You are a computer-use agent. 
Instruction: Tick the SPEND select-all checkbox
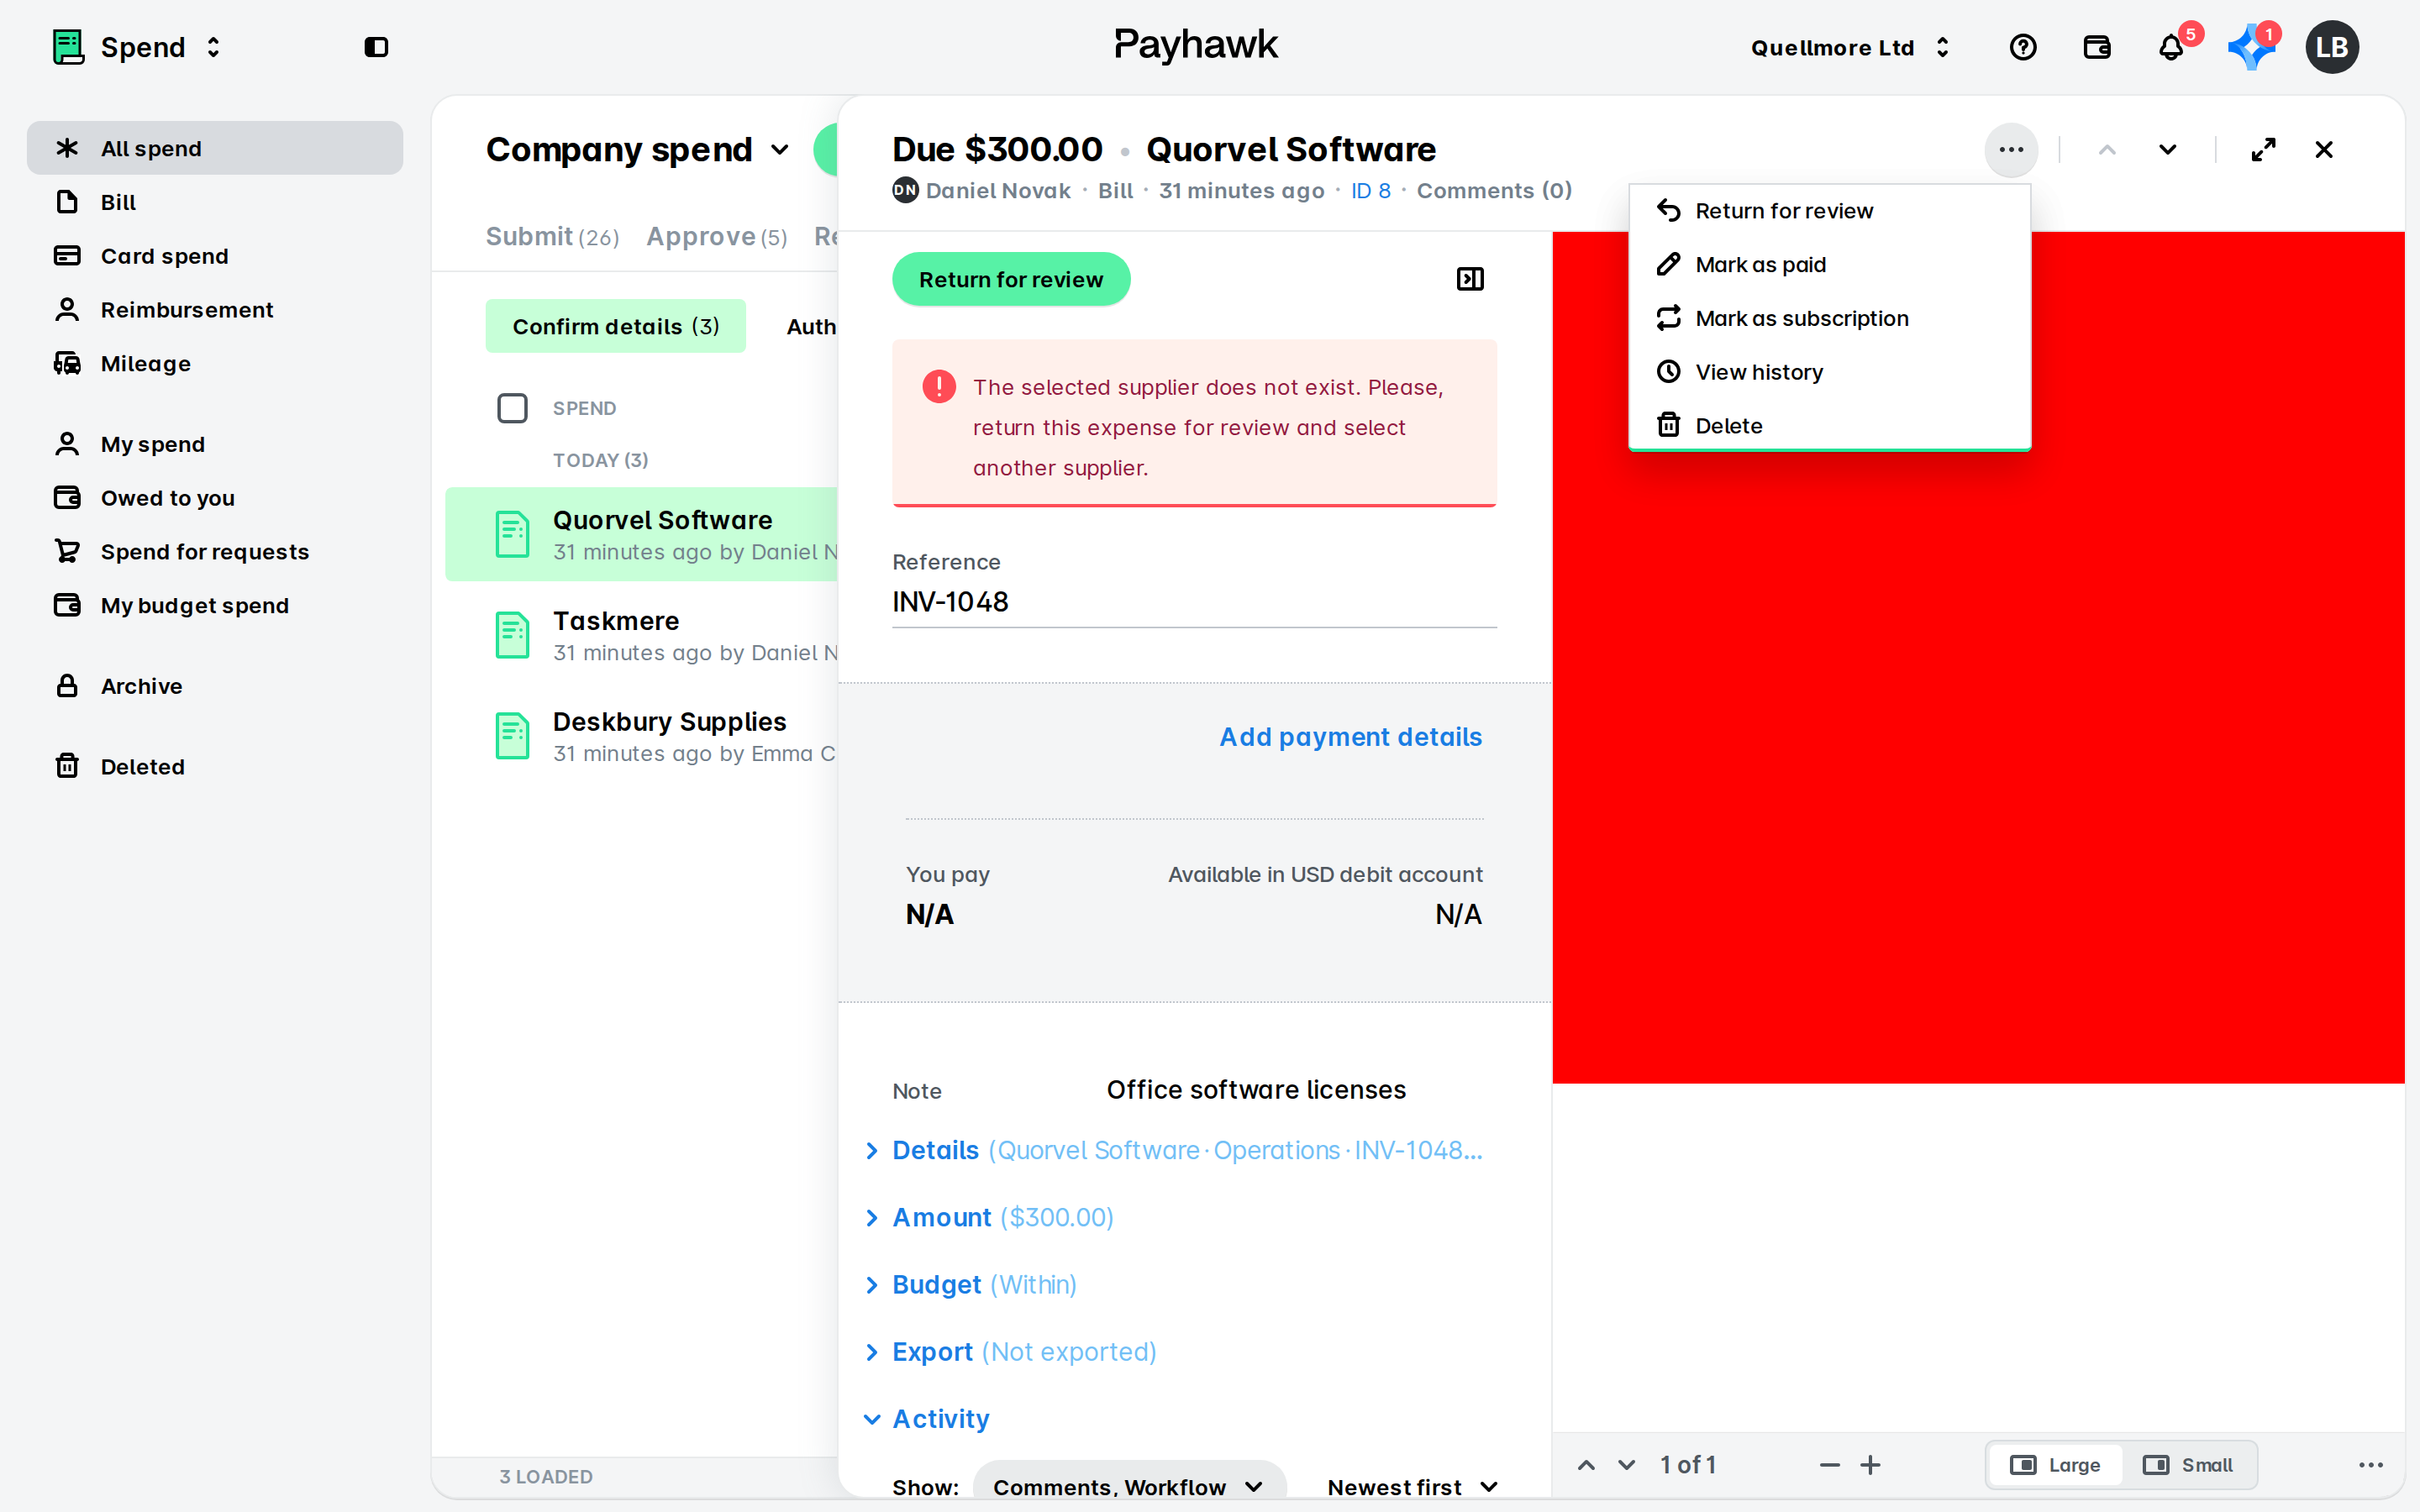pos(512,408)
